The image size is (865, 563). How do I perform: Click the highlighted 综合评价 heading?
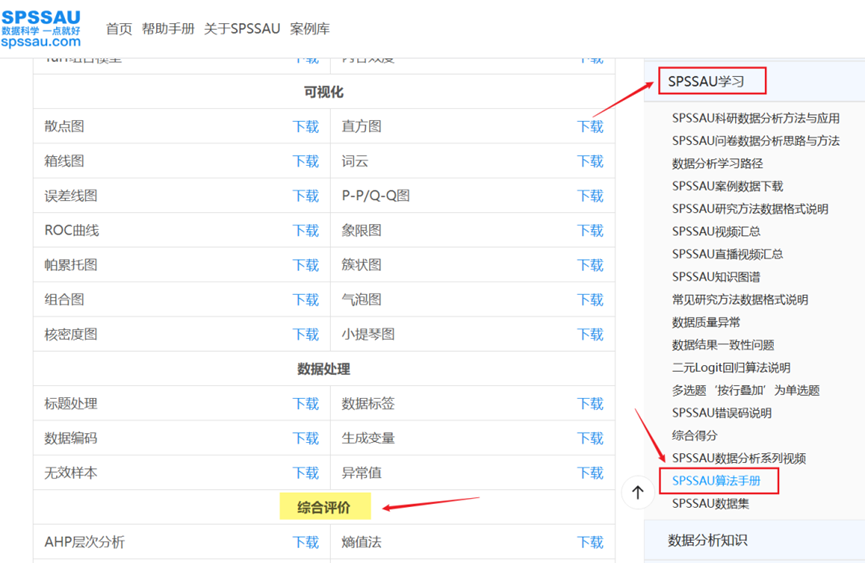(x=324, y=507)
